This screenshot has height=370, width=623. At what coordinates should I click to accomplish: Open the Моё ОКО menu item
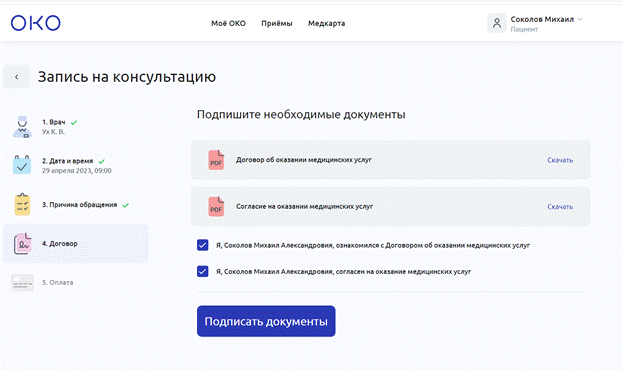click(228, 23)
